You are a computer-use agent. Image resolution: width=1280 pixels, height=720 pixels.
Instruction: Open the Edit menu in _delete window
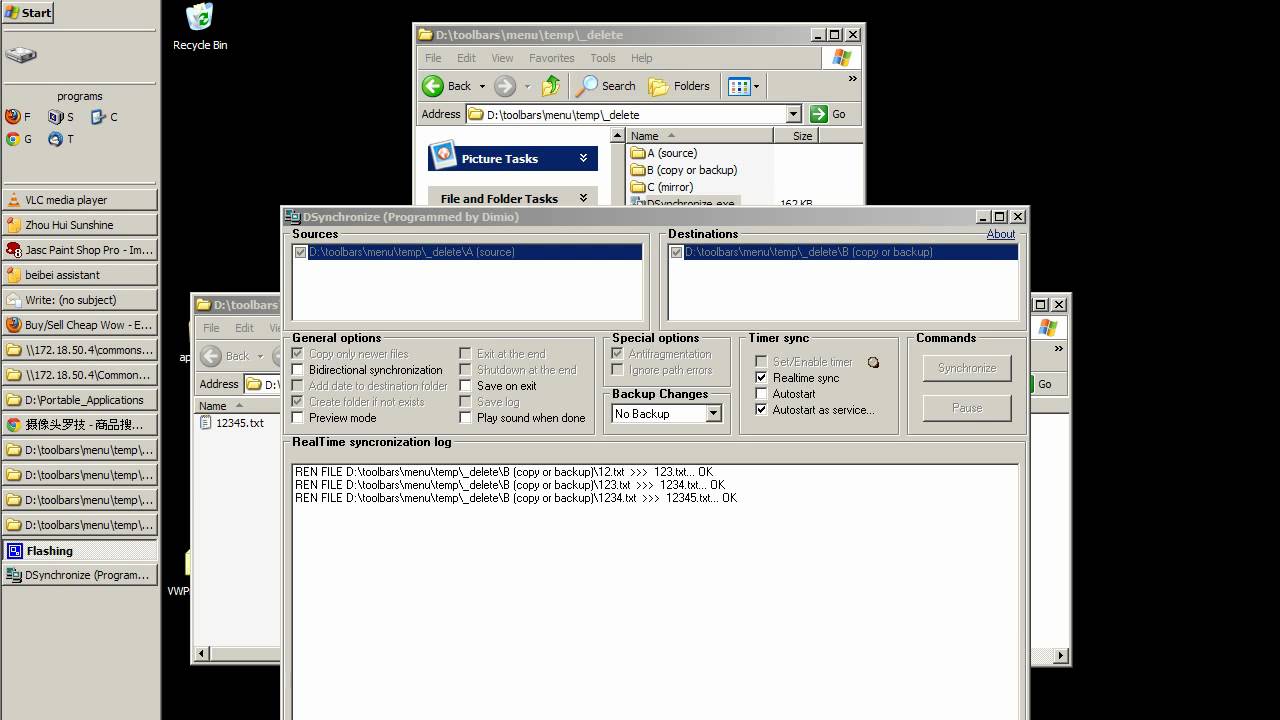[x=467, y=58]
